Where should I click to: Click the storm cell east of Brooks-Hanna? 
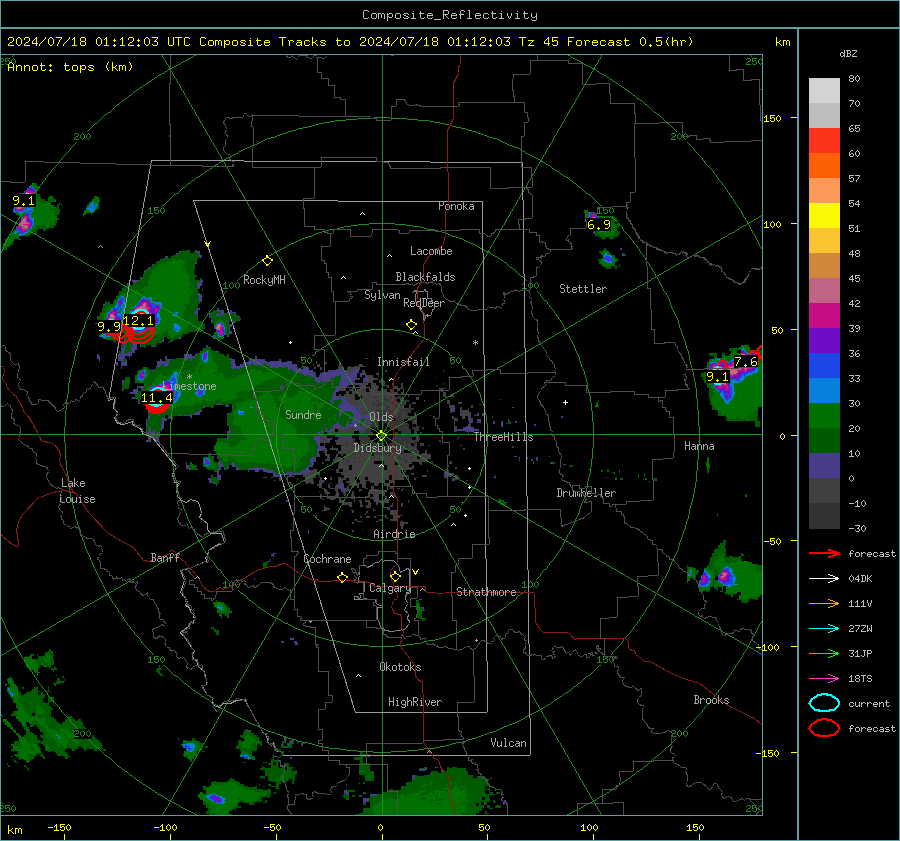724,575
